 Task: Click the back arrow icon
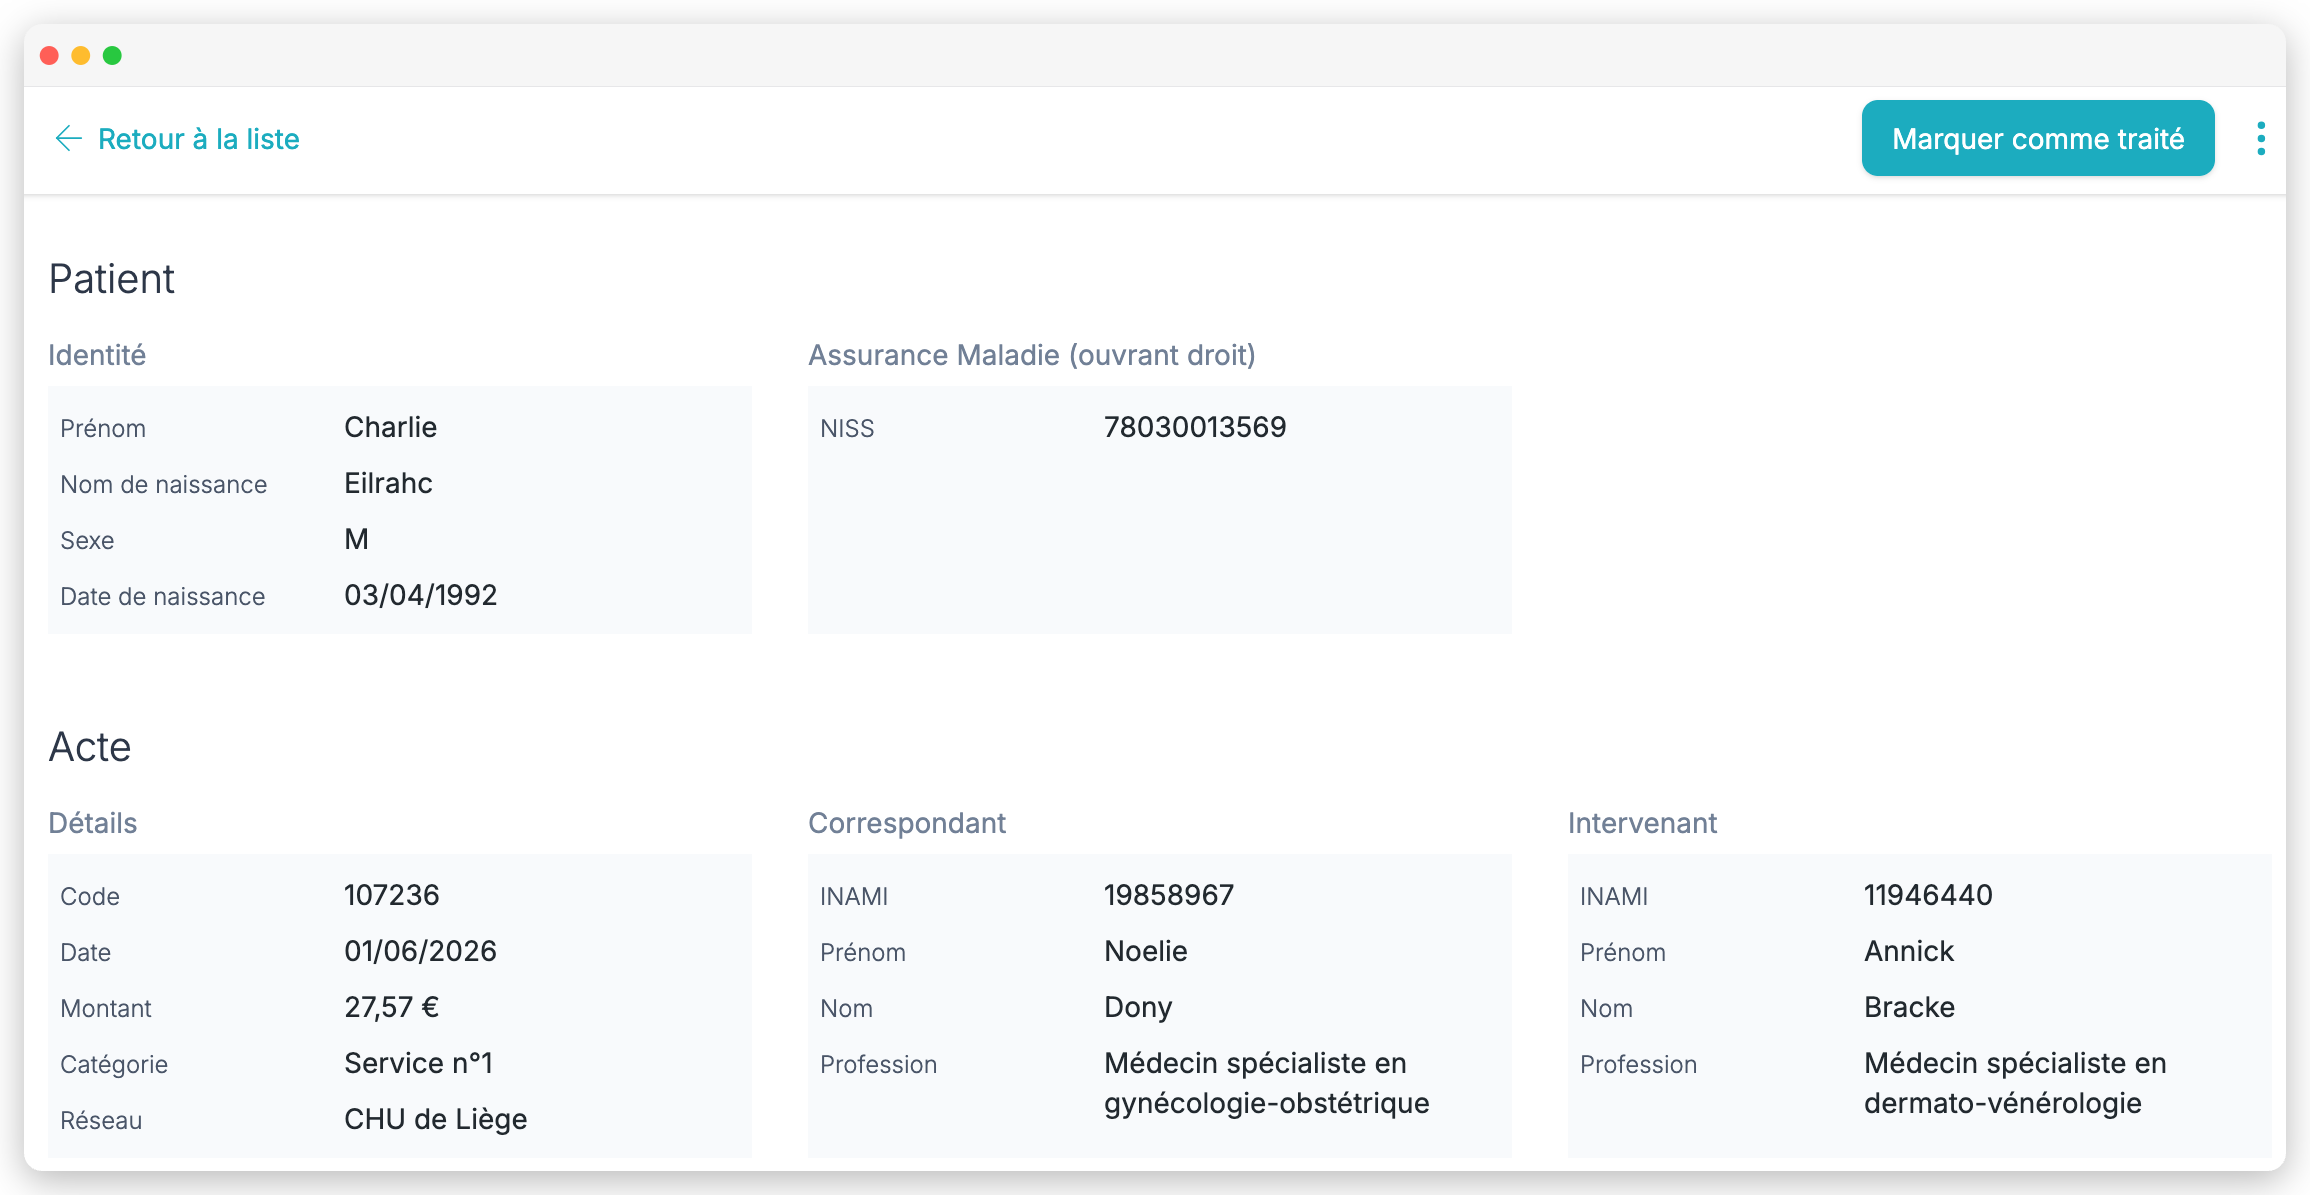68,139
